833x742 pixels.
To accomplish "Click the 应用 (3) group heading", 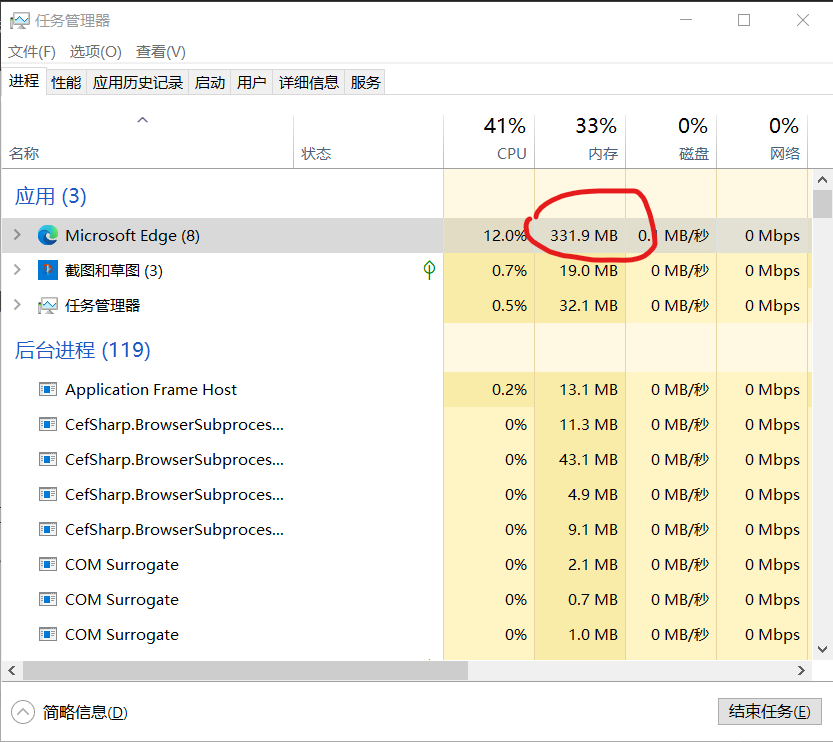I will [x=50, y=196].
